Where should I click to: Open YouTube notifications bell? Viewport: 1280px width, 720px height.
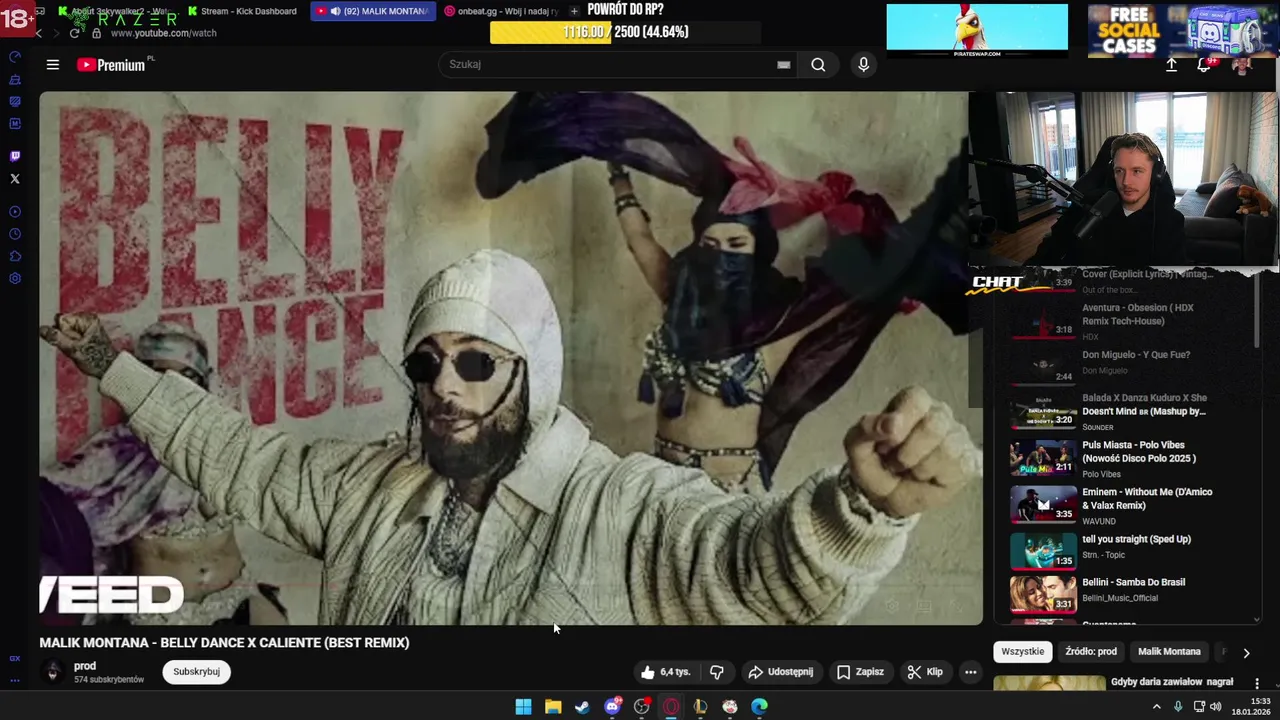coord(1205,65)
